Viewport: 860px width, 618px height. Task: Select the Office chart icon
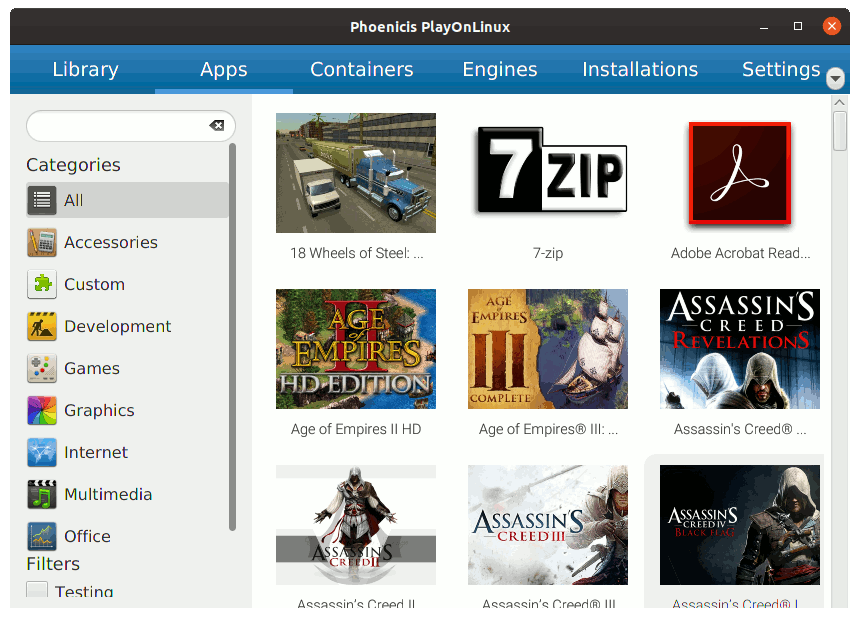[42, 536]
